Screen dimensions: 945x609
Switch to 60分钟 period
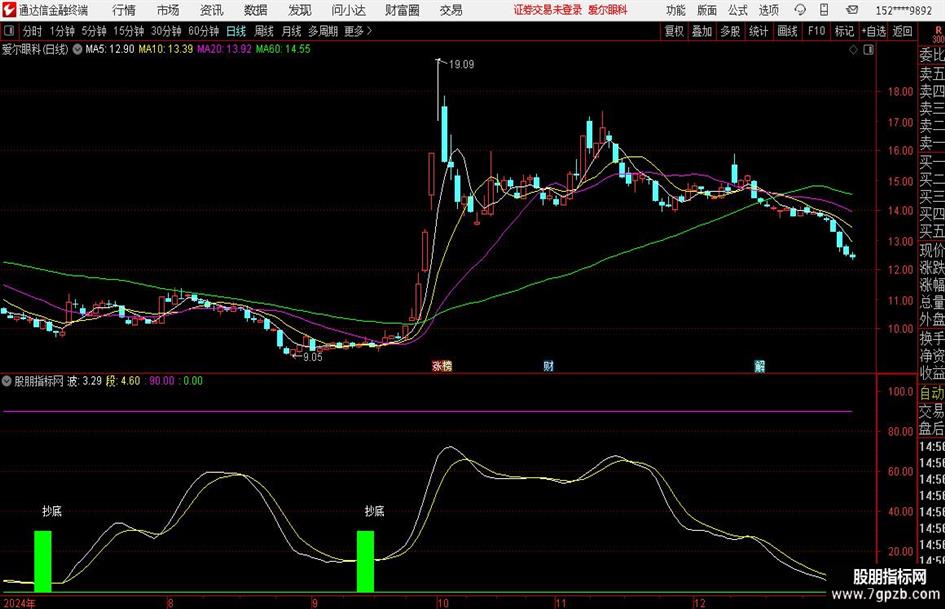click(203, 31)
